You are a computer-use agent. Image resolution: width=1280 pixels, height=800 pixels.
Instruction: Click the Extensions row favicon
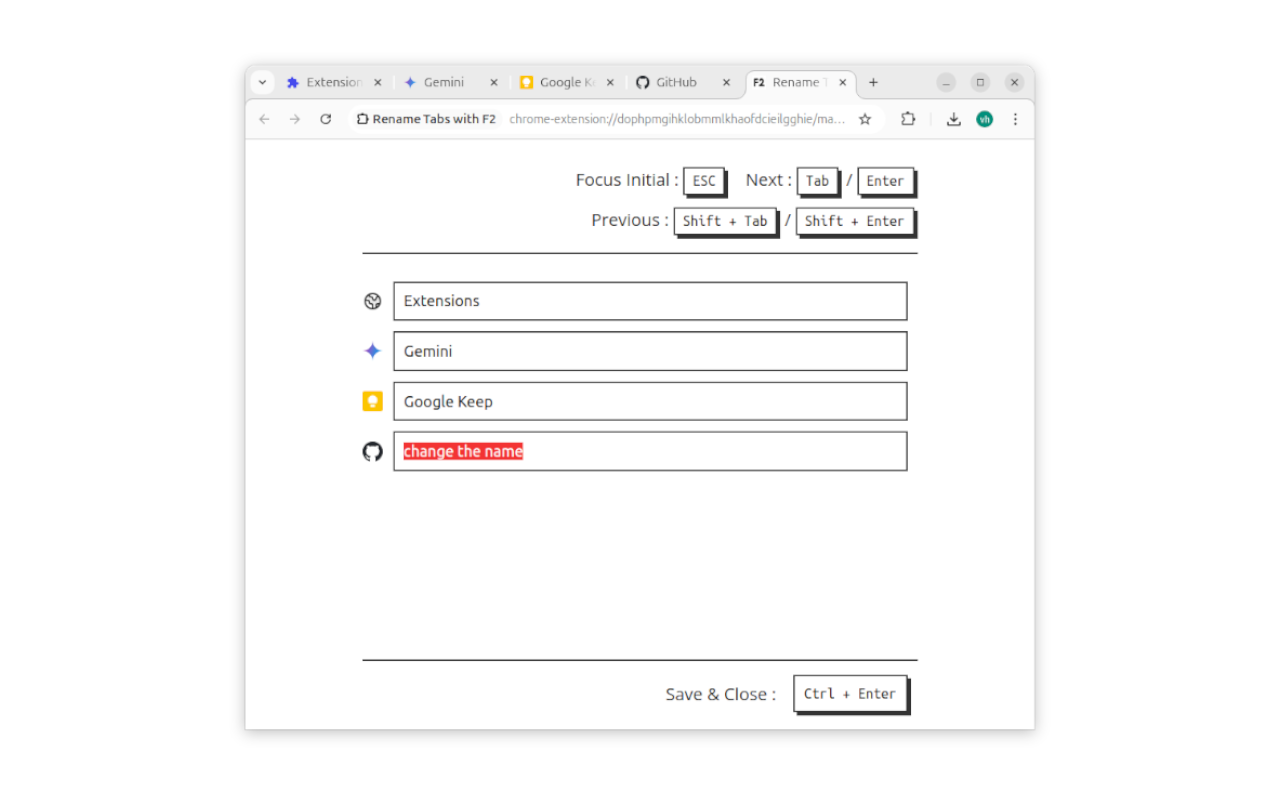click(373, 301)
